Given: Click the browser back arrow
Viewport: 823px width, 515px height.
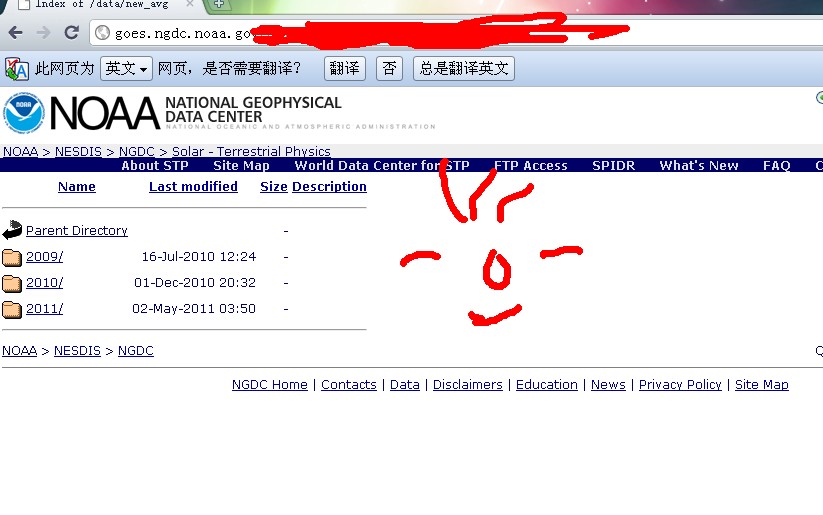Looking at the screenshot, I should point(16,33).
